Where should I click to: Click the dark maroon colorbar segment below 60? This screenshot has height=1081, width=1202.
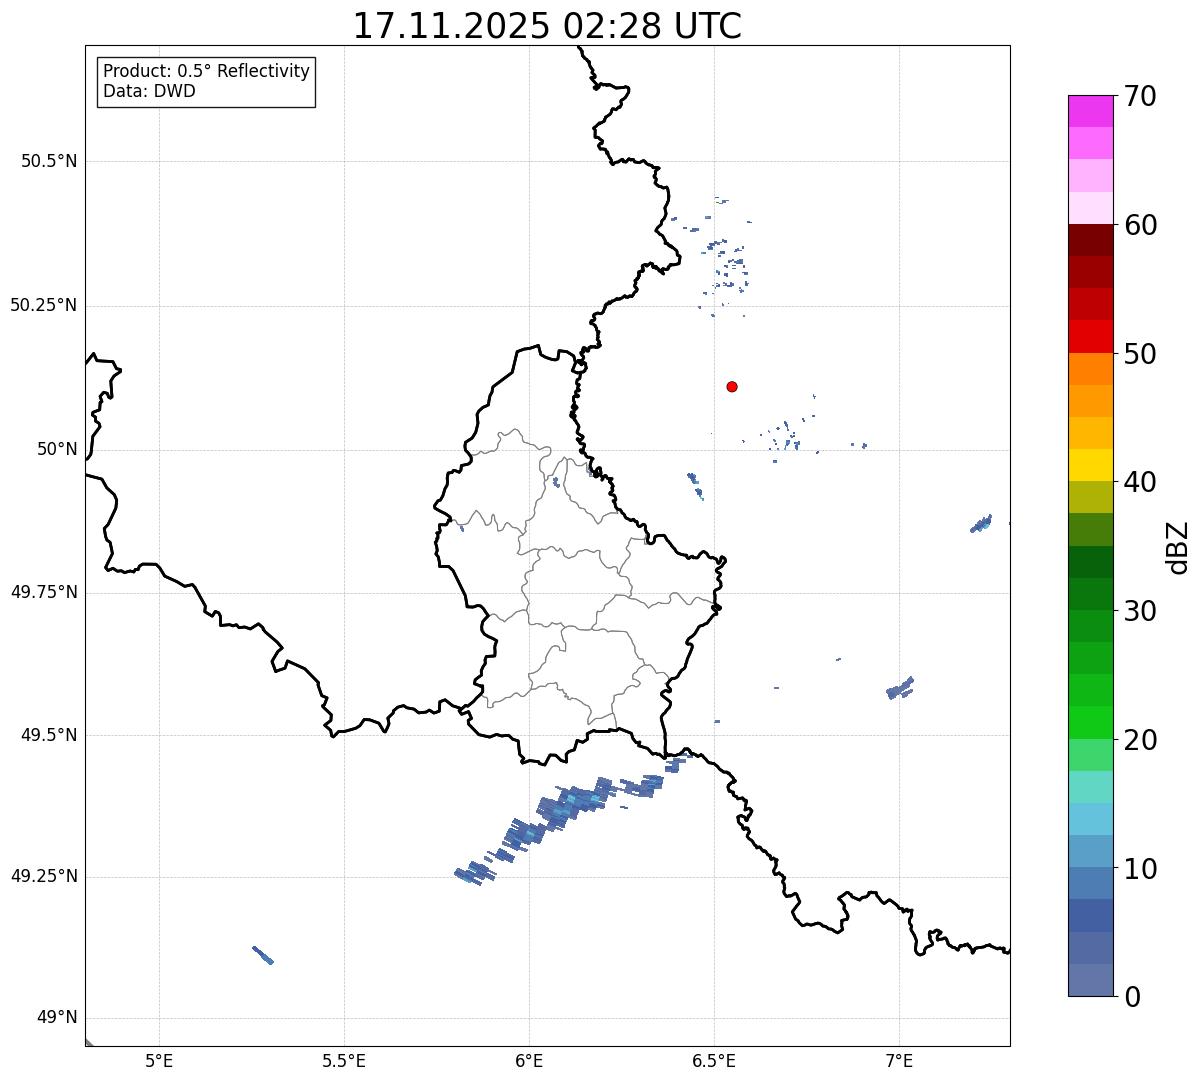pos(1090,240)
